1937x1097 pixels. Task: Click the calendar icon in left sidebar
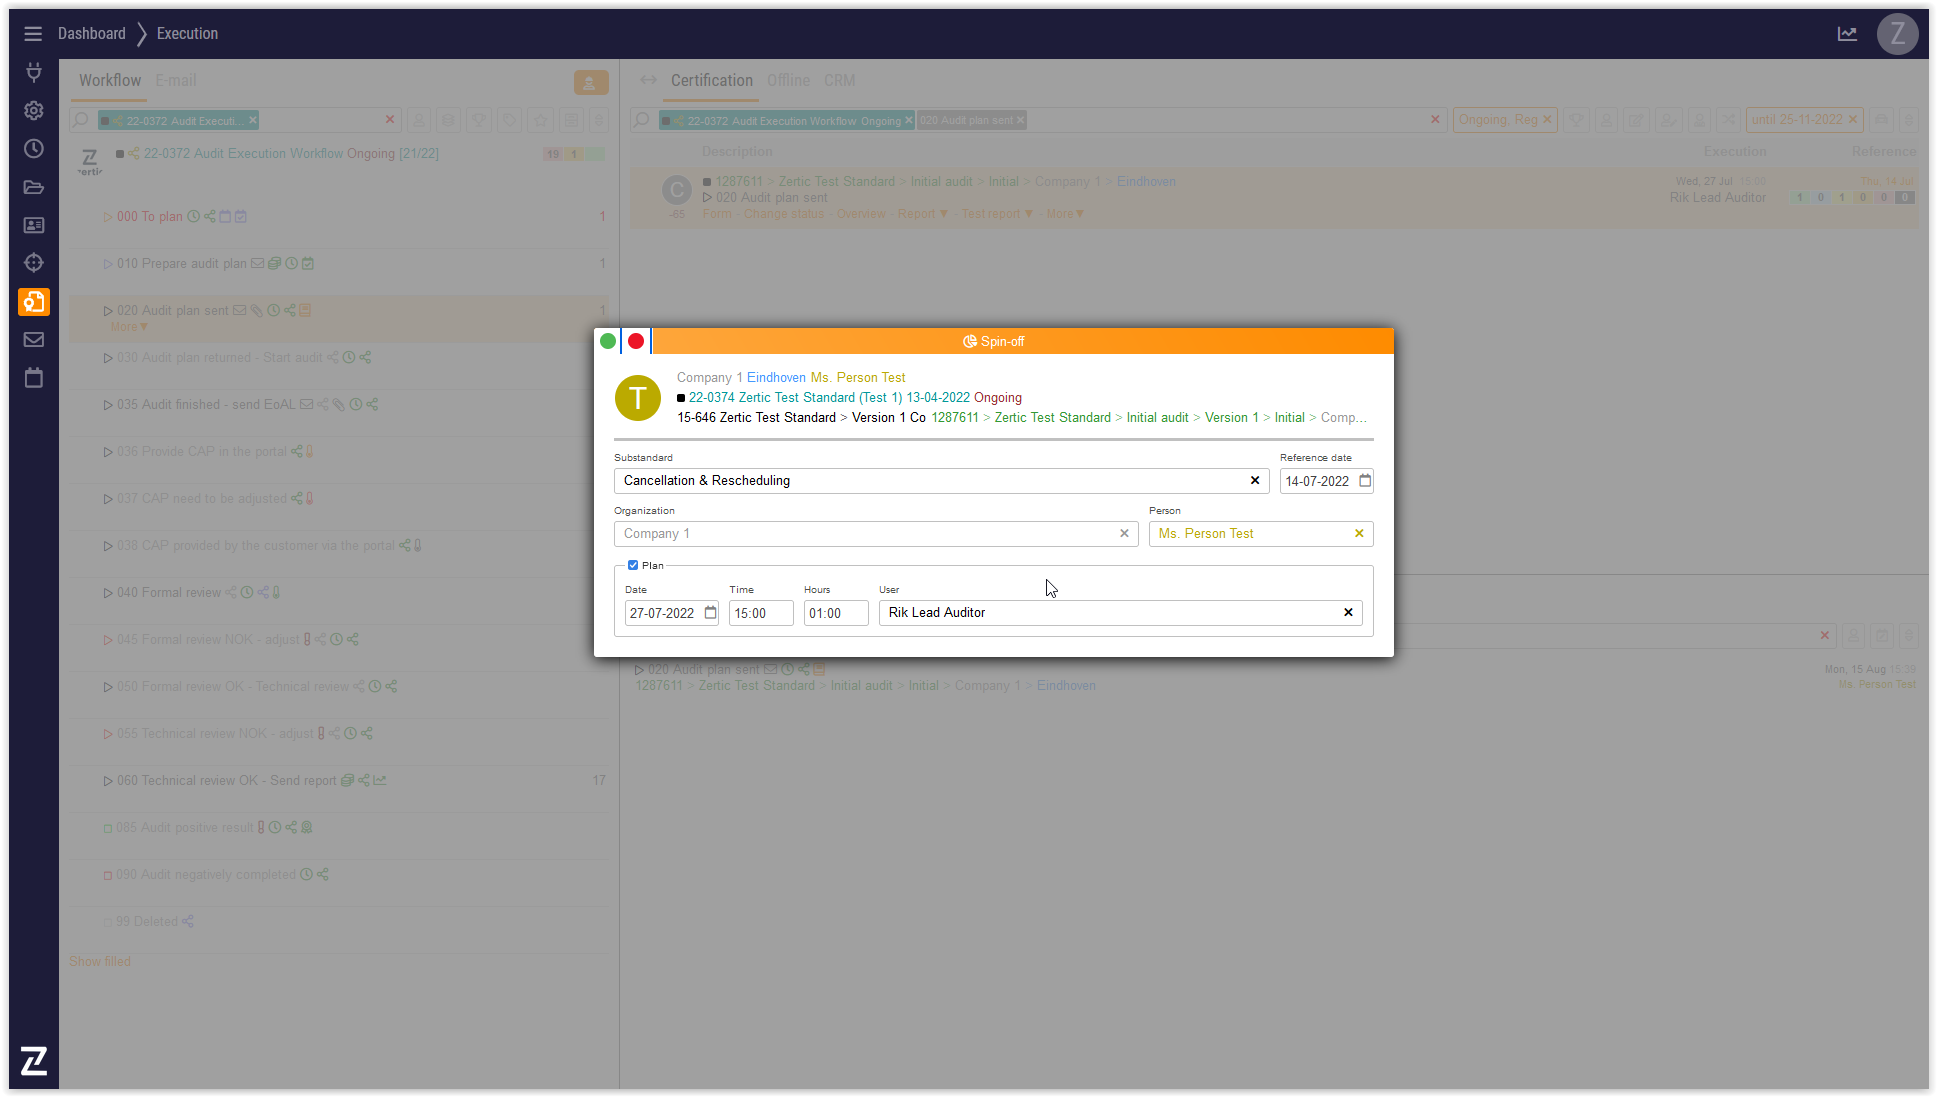pyautogui.click(x=33, y=378)
